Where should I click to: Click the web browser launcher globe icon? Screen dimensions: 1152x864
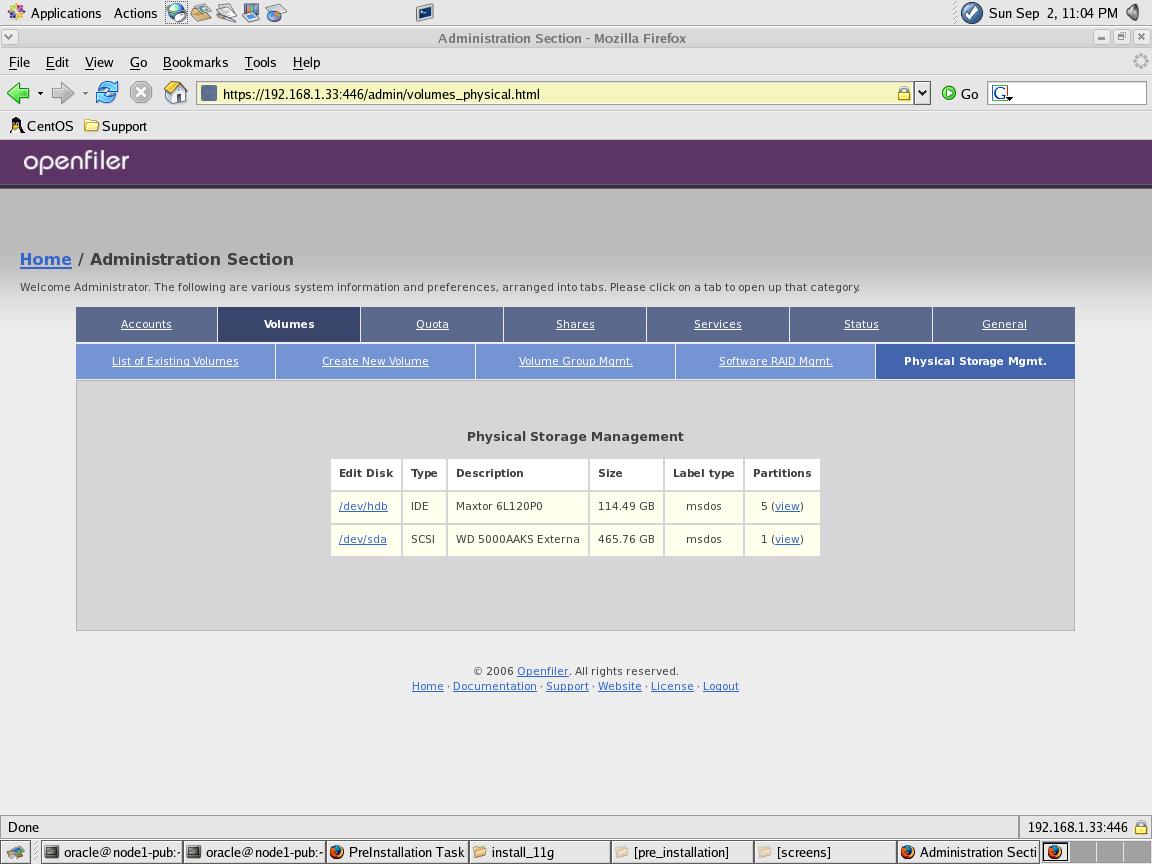176,12
